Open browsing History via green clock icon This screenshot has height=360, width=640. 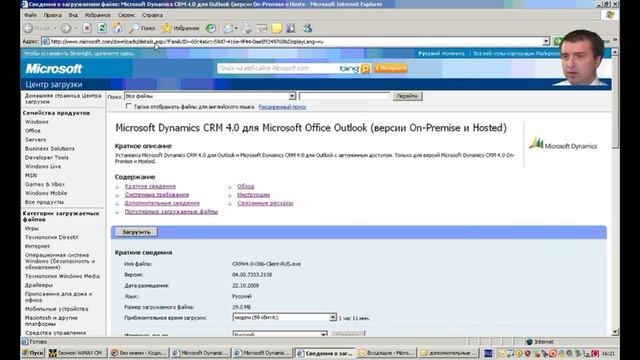(x=211, y=28)
